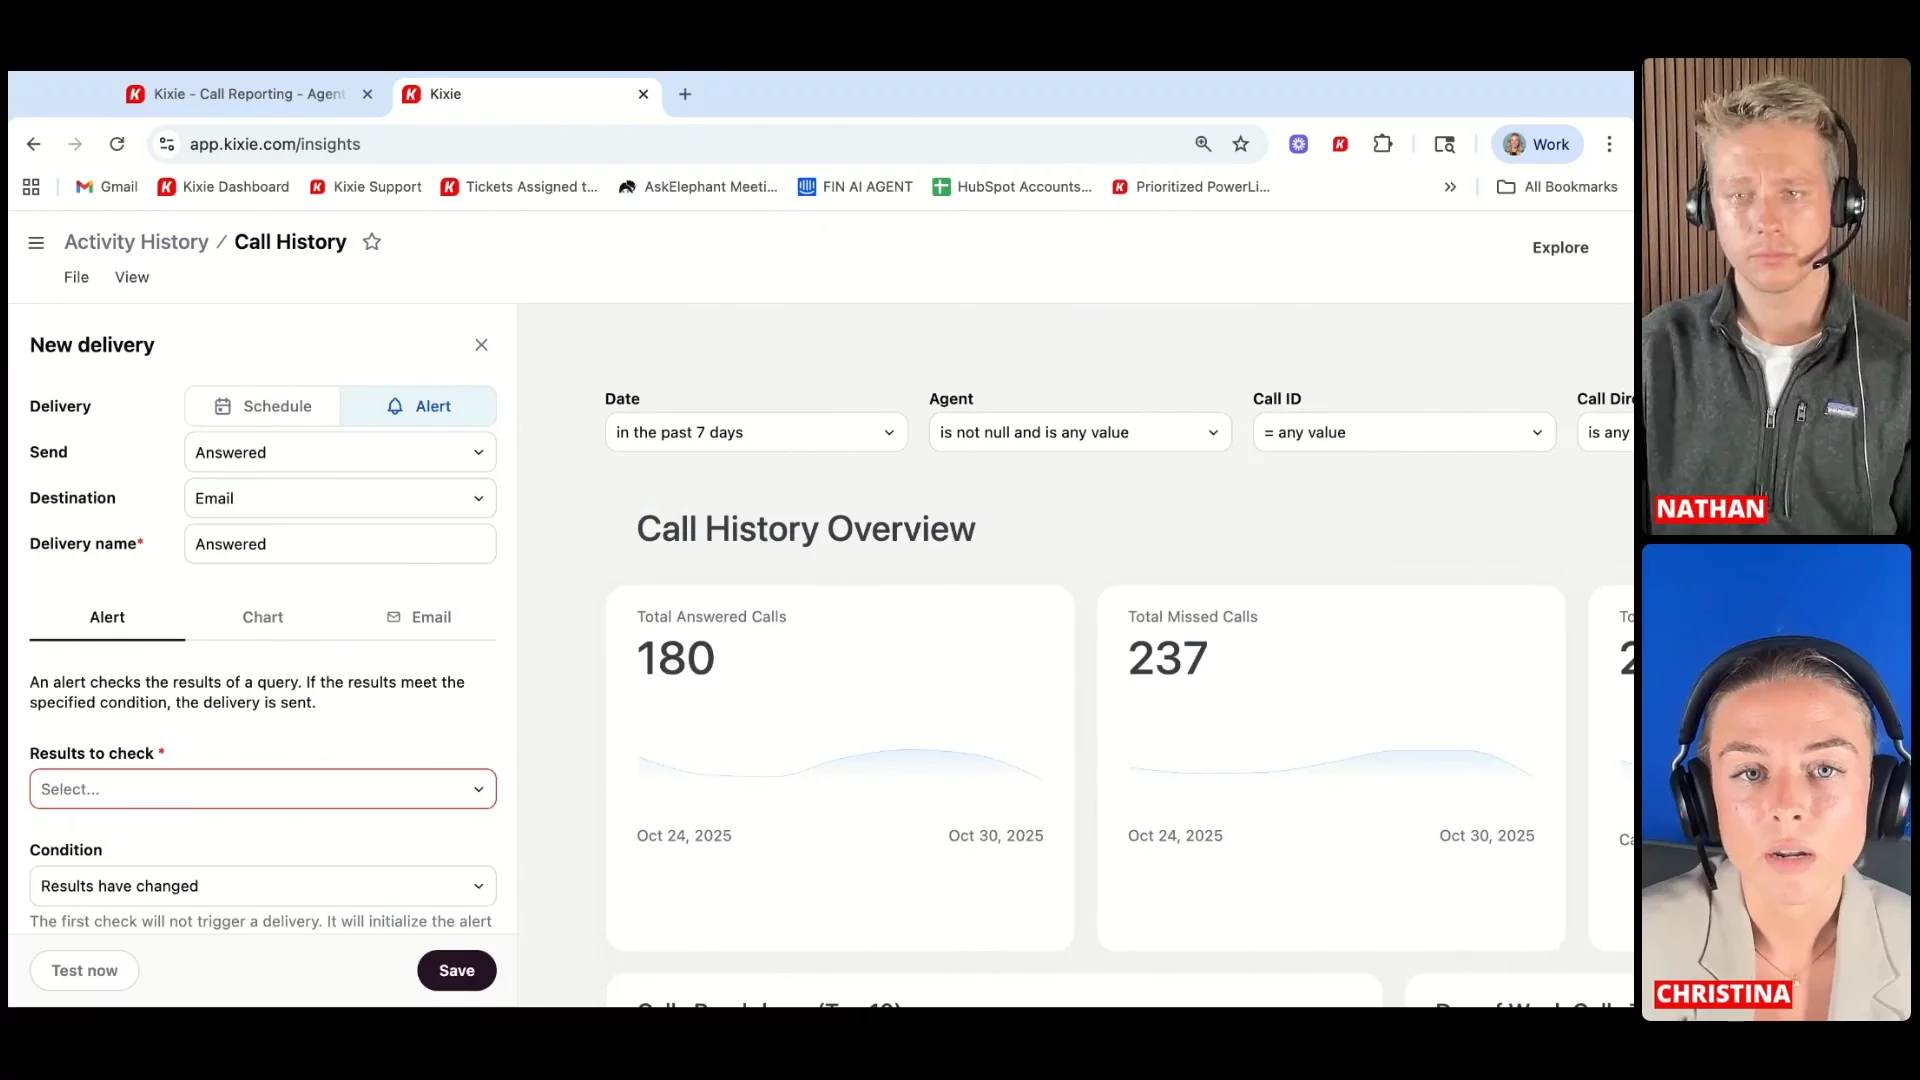
Task: Switch delivery type to Schedule
Action: (263, 406)
